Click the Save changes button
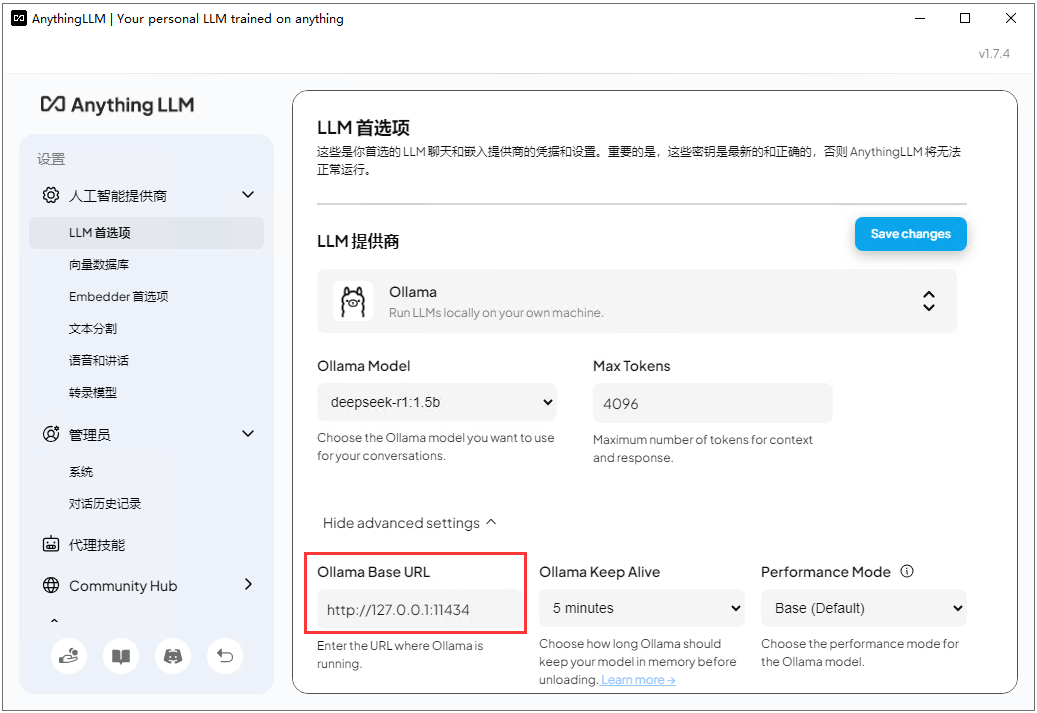 point(910,233)
